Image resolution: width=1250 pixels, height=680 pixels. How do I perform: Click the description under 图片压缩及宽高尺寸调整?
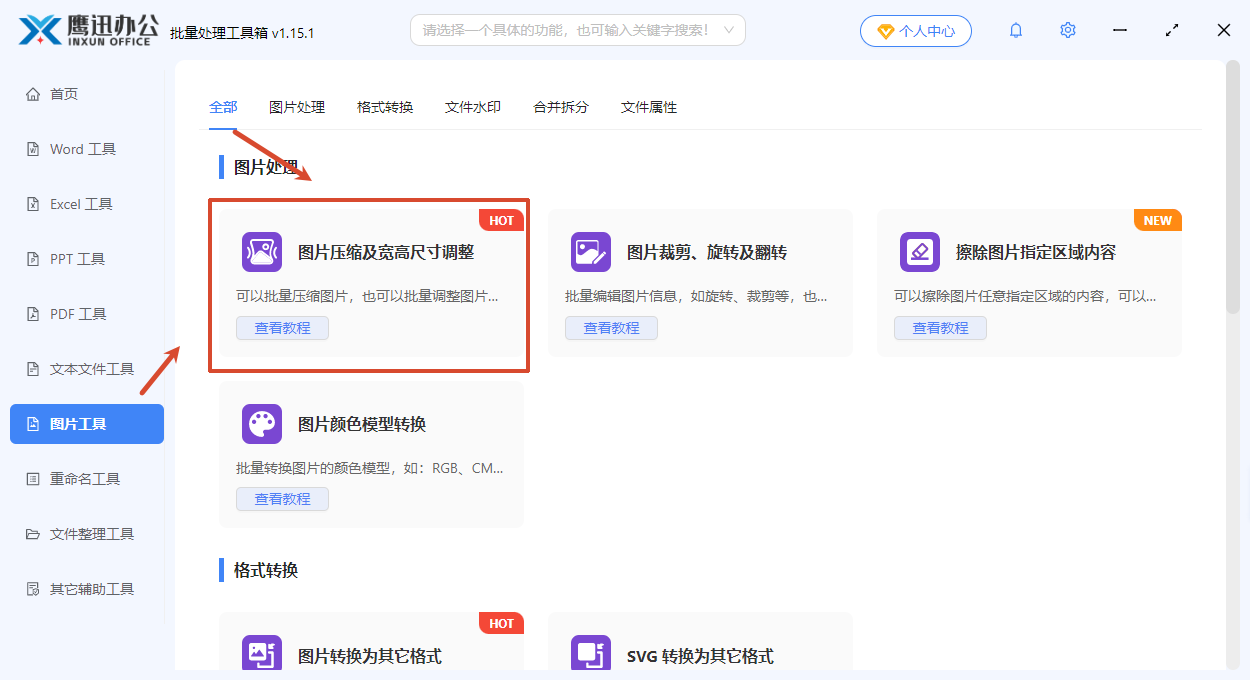coord(367,297)
